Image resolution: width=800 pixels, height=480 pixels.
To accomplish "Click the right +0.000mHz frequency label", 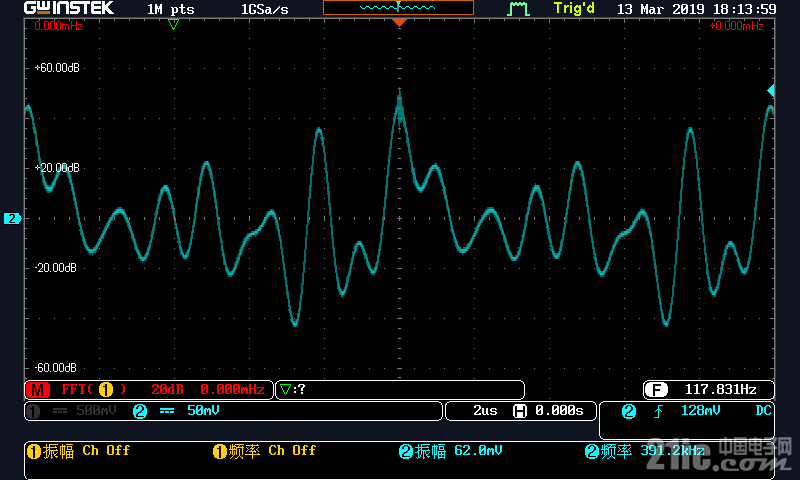I will pyautogui.click(x=737, y=26).
